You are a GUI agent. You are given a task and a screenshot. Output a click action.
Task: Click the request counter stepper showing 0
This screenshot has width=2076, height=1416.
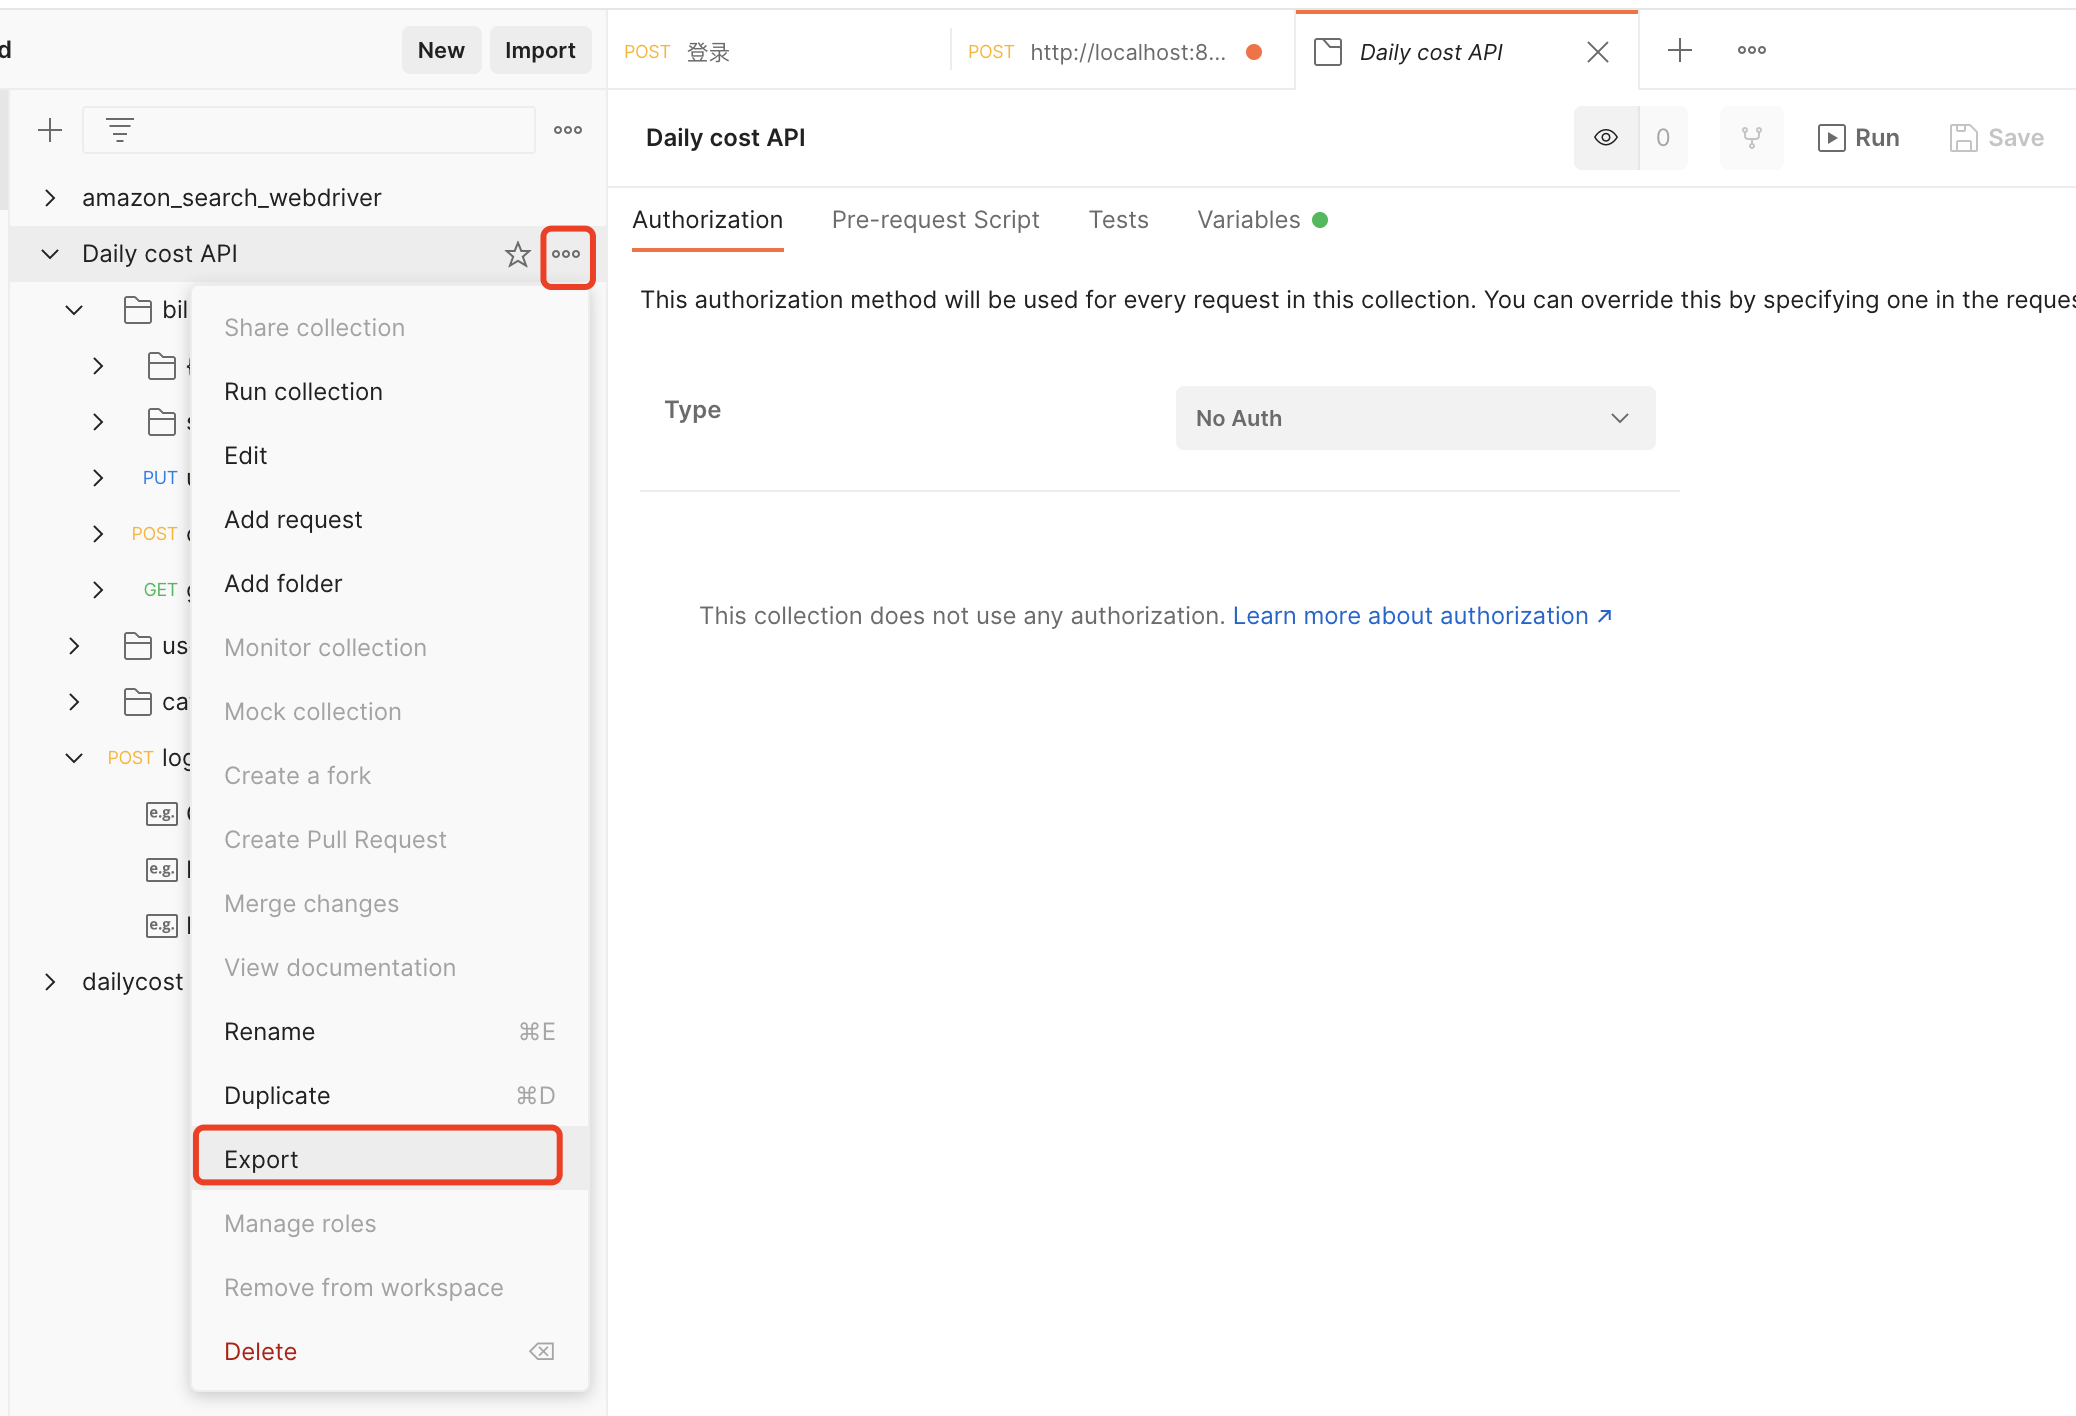[x=1664, y=137]
